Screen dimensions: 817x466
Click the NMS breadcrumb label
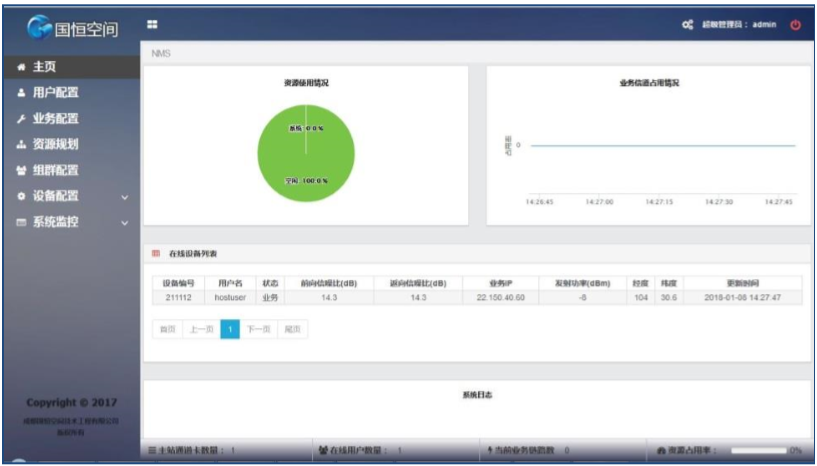pyautogui.click(x=161, y=54)
